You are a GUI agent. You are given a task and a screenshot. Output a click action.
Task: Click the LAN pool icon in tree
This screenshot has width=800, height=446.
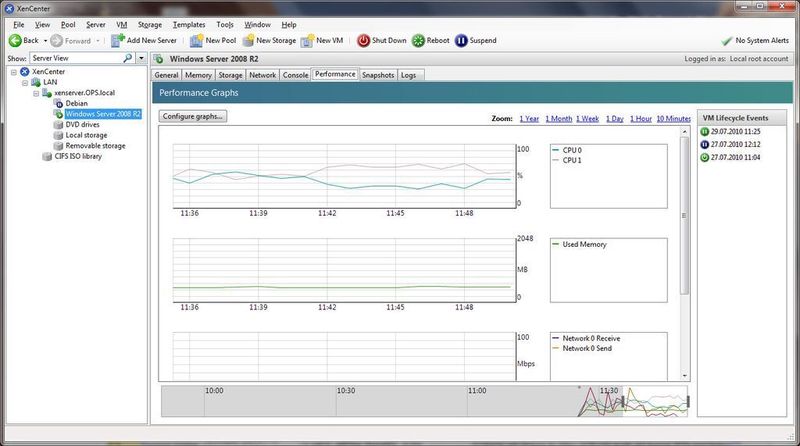(35, 82)
